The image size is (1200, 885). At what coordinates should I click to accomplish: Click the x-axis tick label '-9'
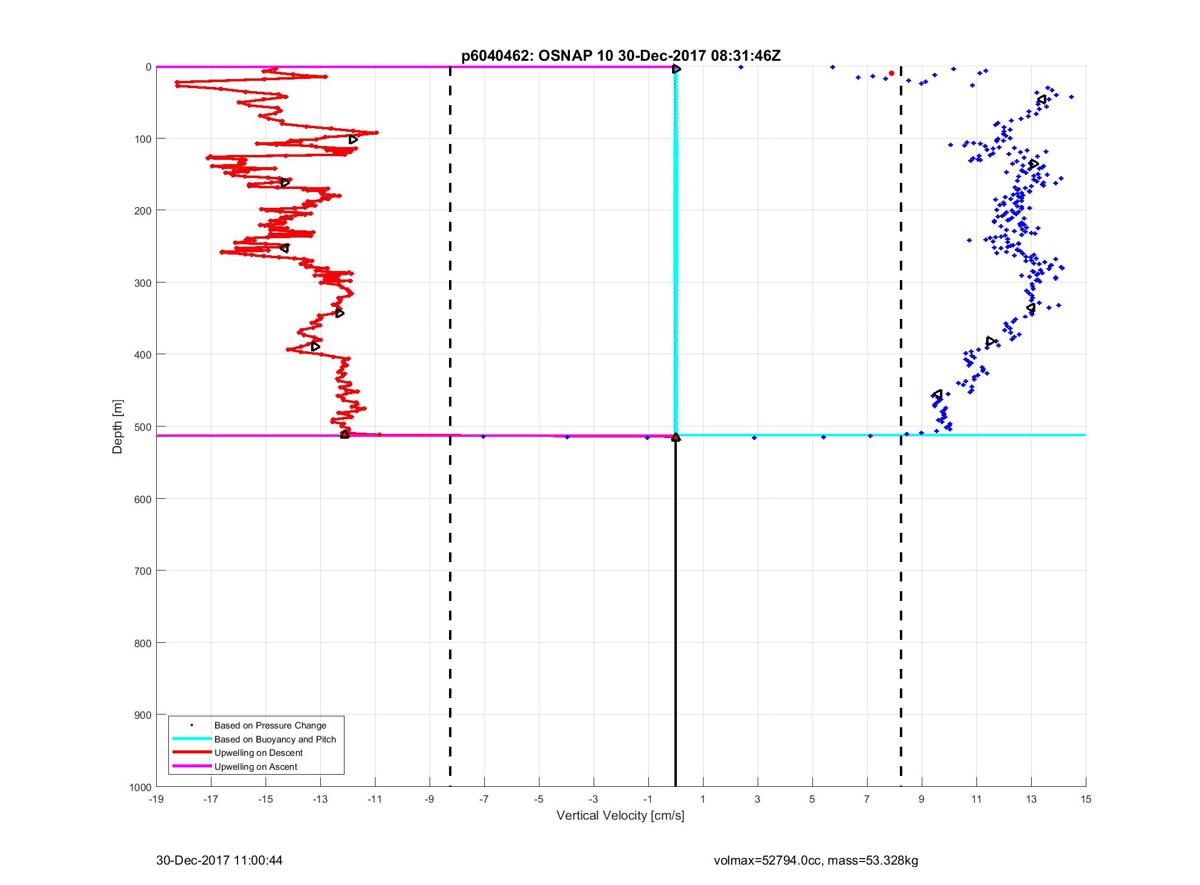430,799
